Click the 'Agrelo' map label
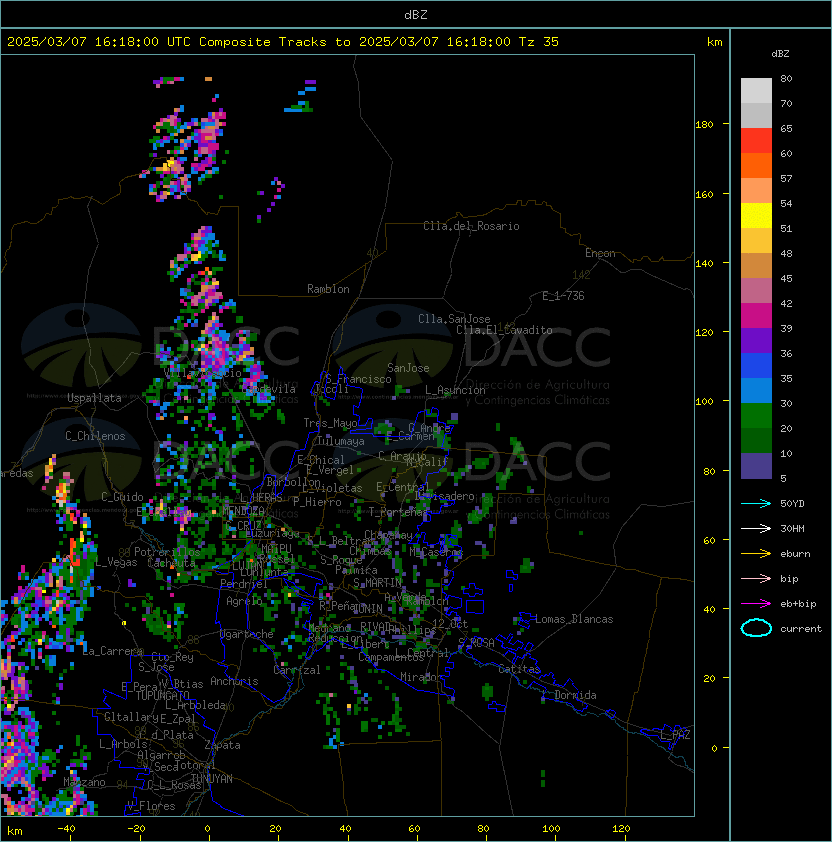This screenshot has width=832, height=842. (x=244, y=601)
